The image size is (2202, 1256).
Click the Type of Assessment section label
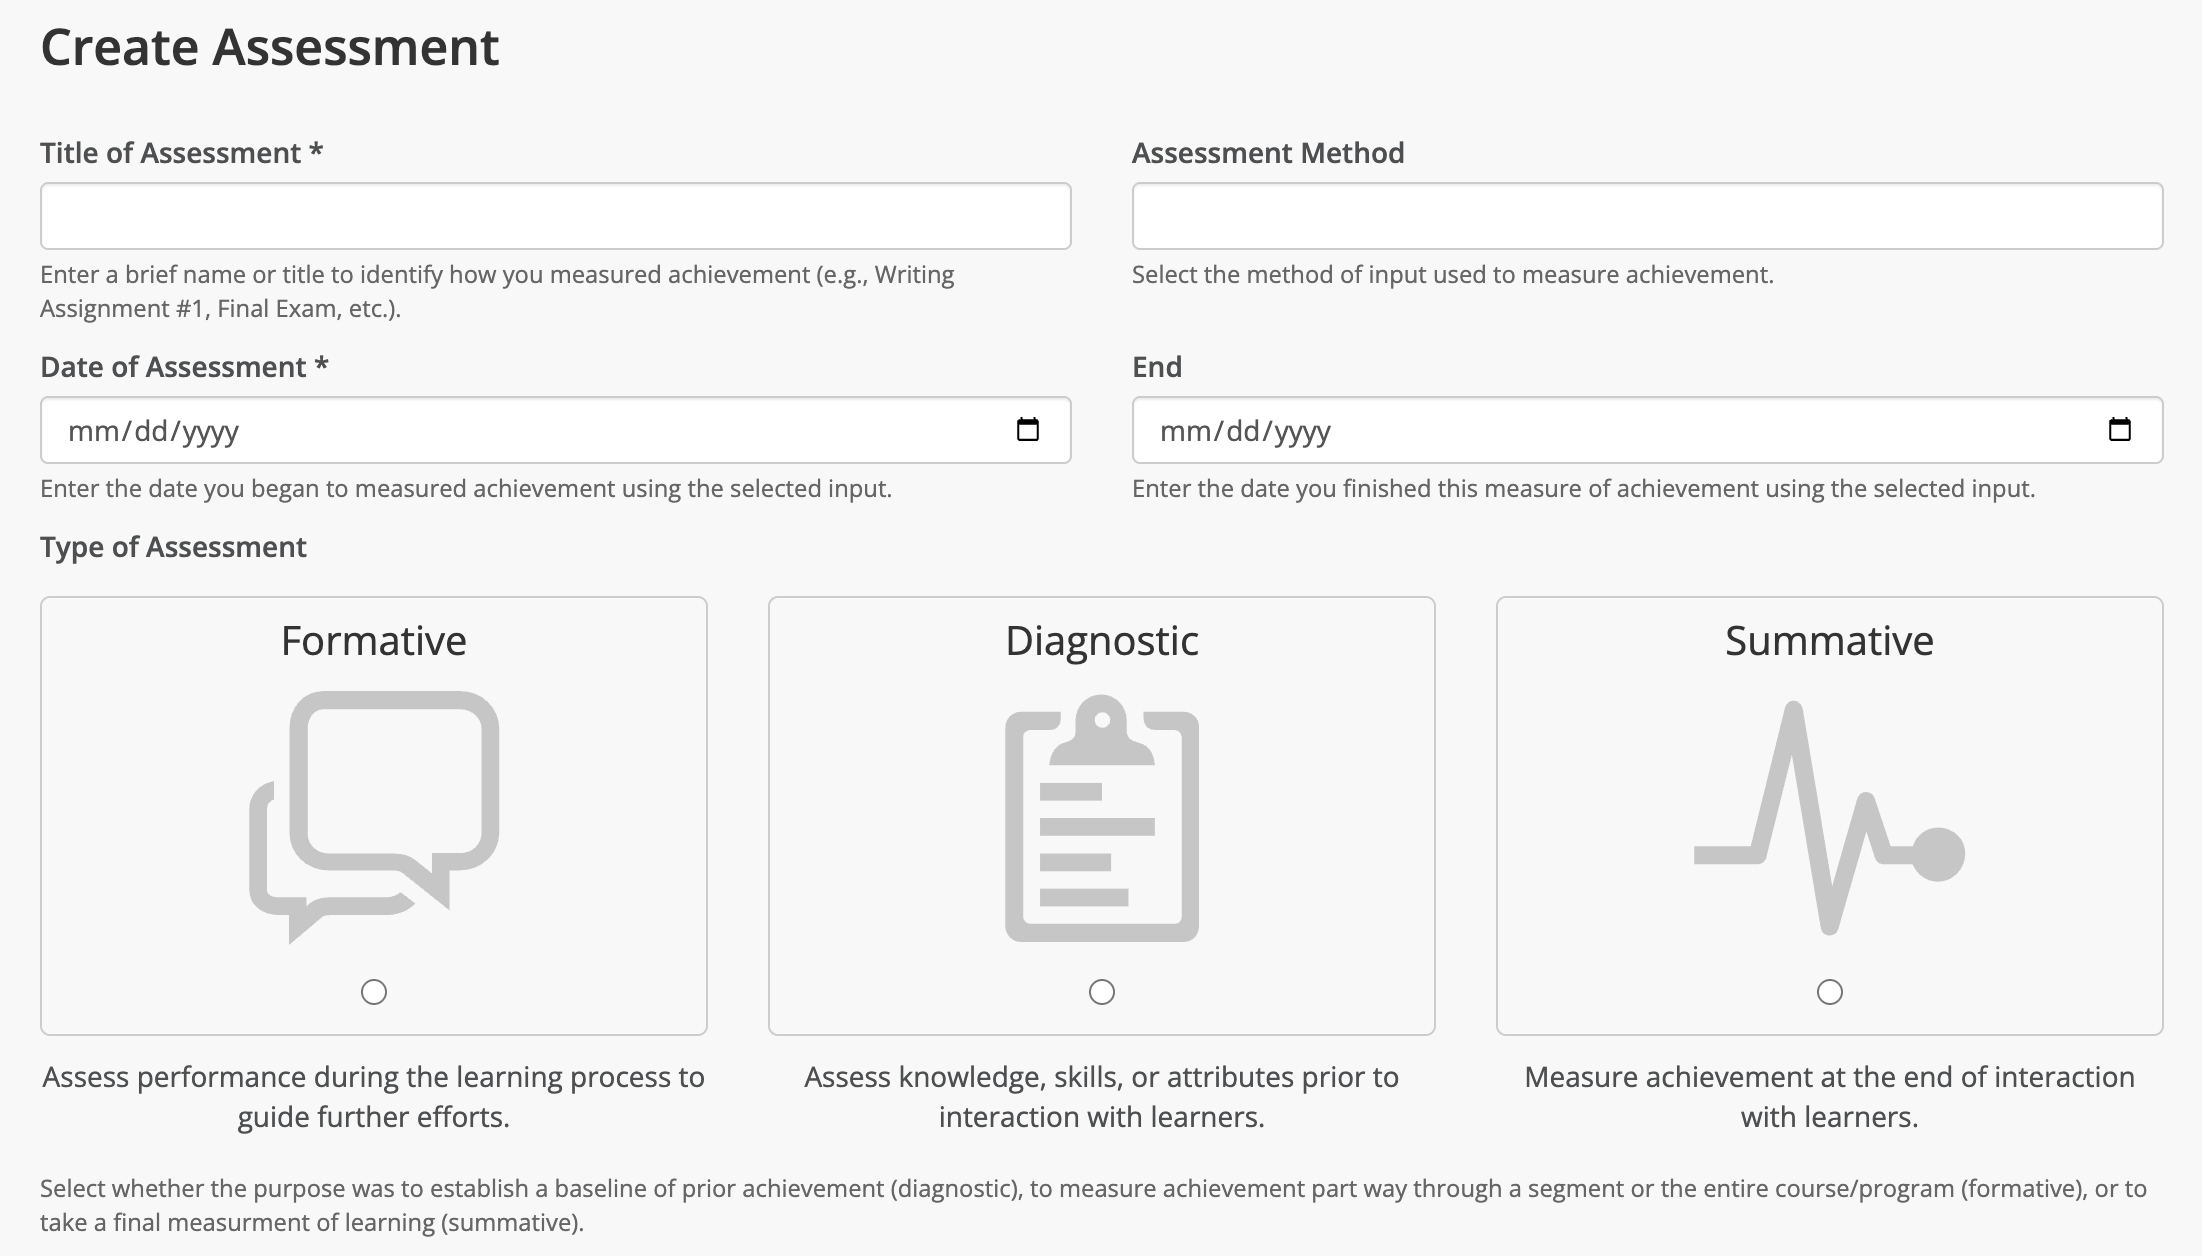174,547
